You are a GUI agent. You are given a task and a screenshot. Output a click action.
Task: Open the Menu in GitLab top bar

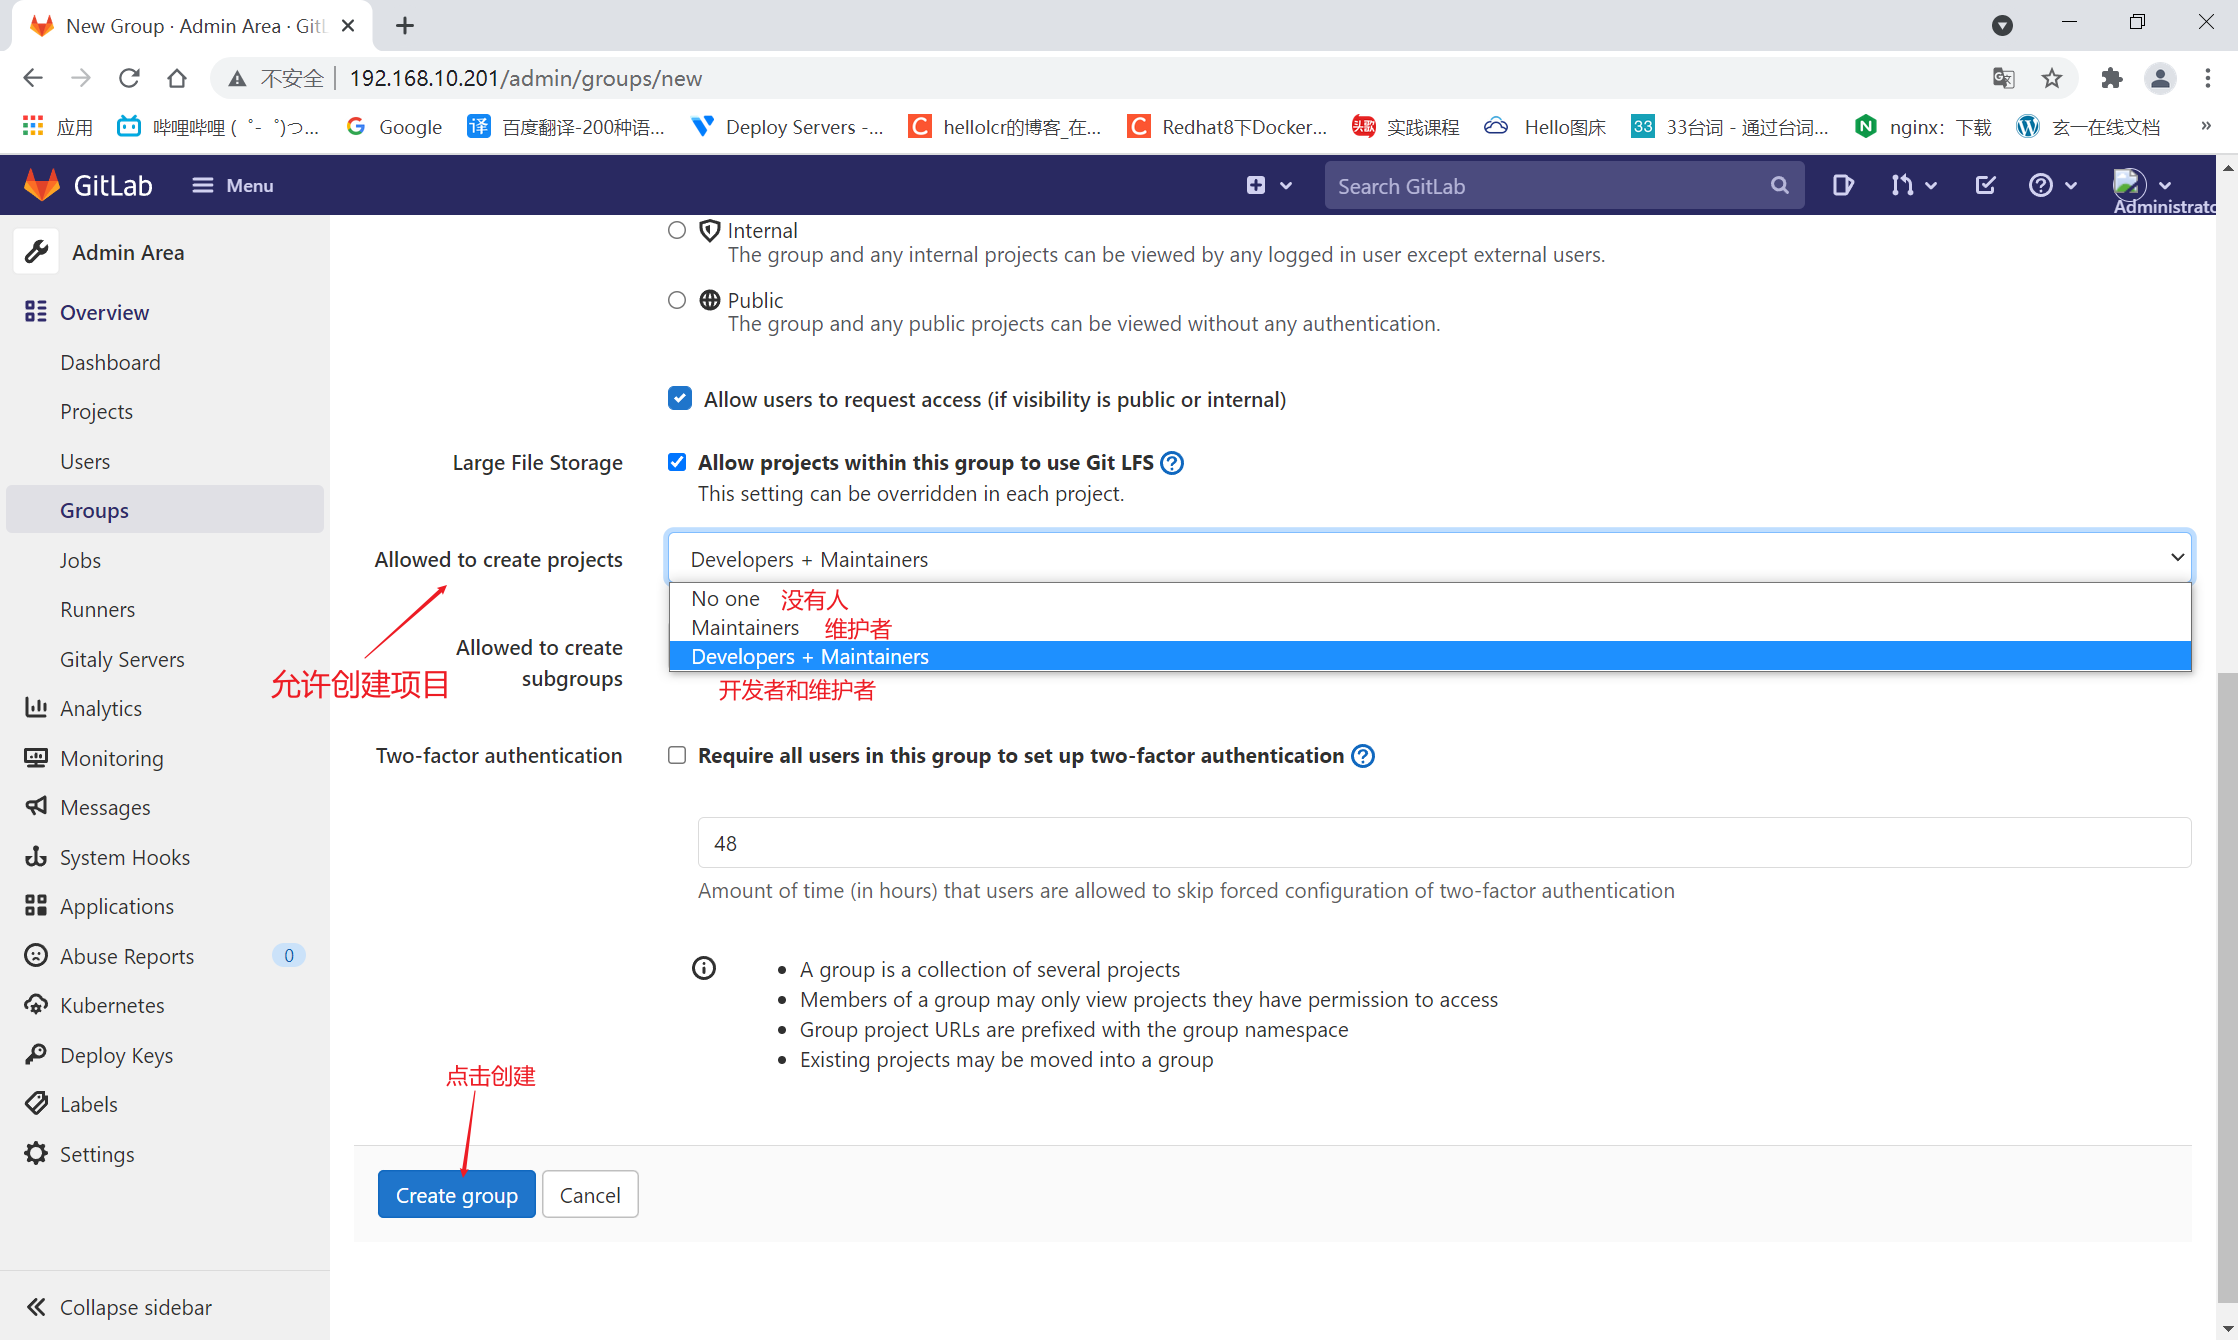pos(232,185)
